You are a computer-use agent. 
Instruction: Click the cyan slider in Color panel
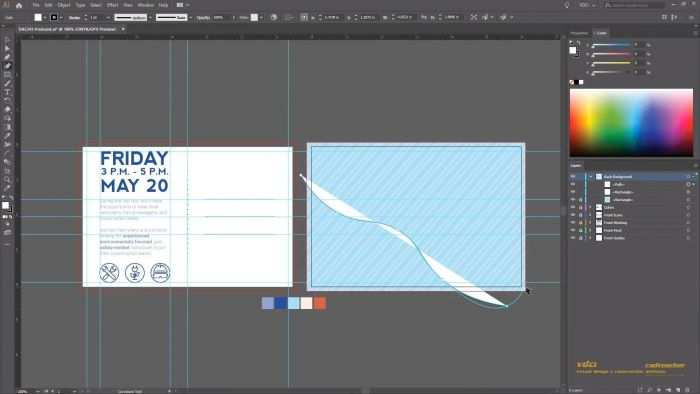[x=612, y=45]
